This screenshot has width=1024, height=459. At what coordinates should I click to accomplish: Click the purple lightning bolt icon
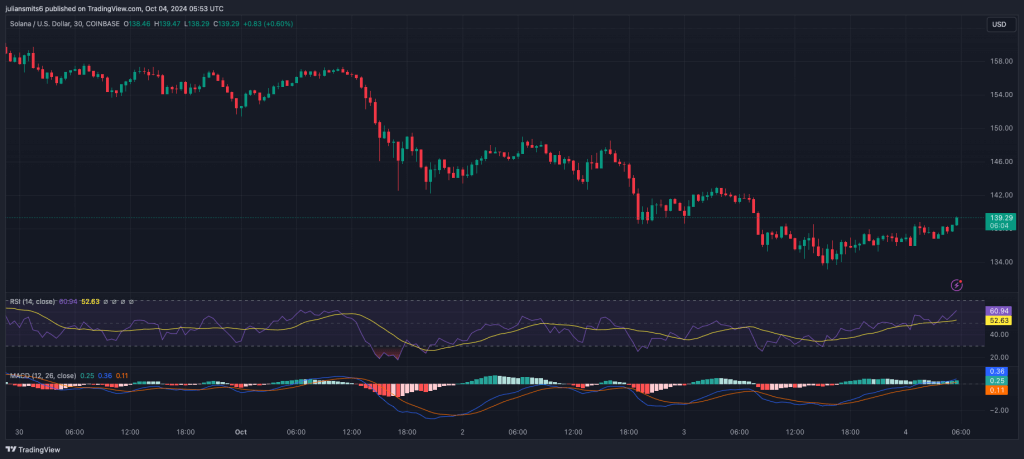point(957,285)
